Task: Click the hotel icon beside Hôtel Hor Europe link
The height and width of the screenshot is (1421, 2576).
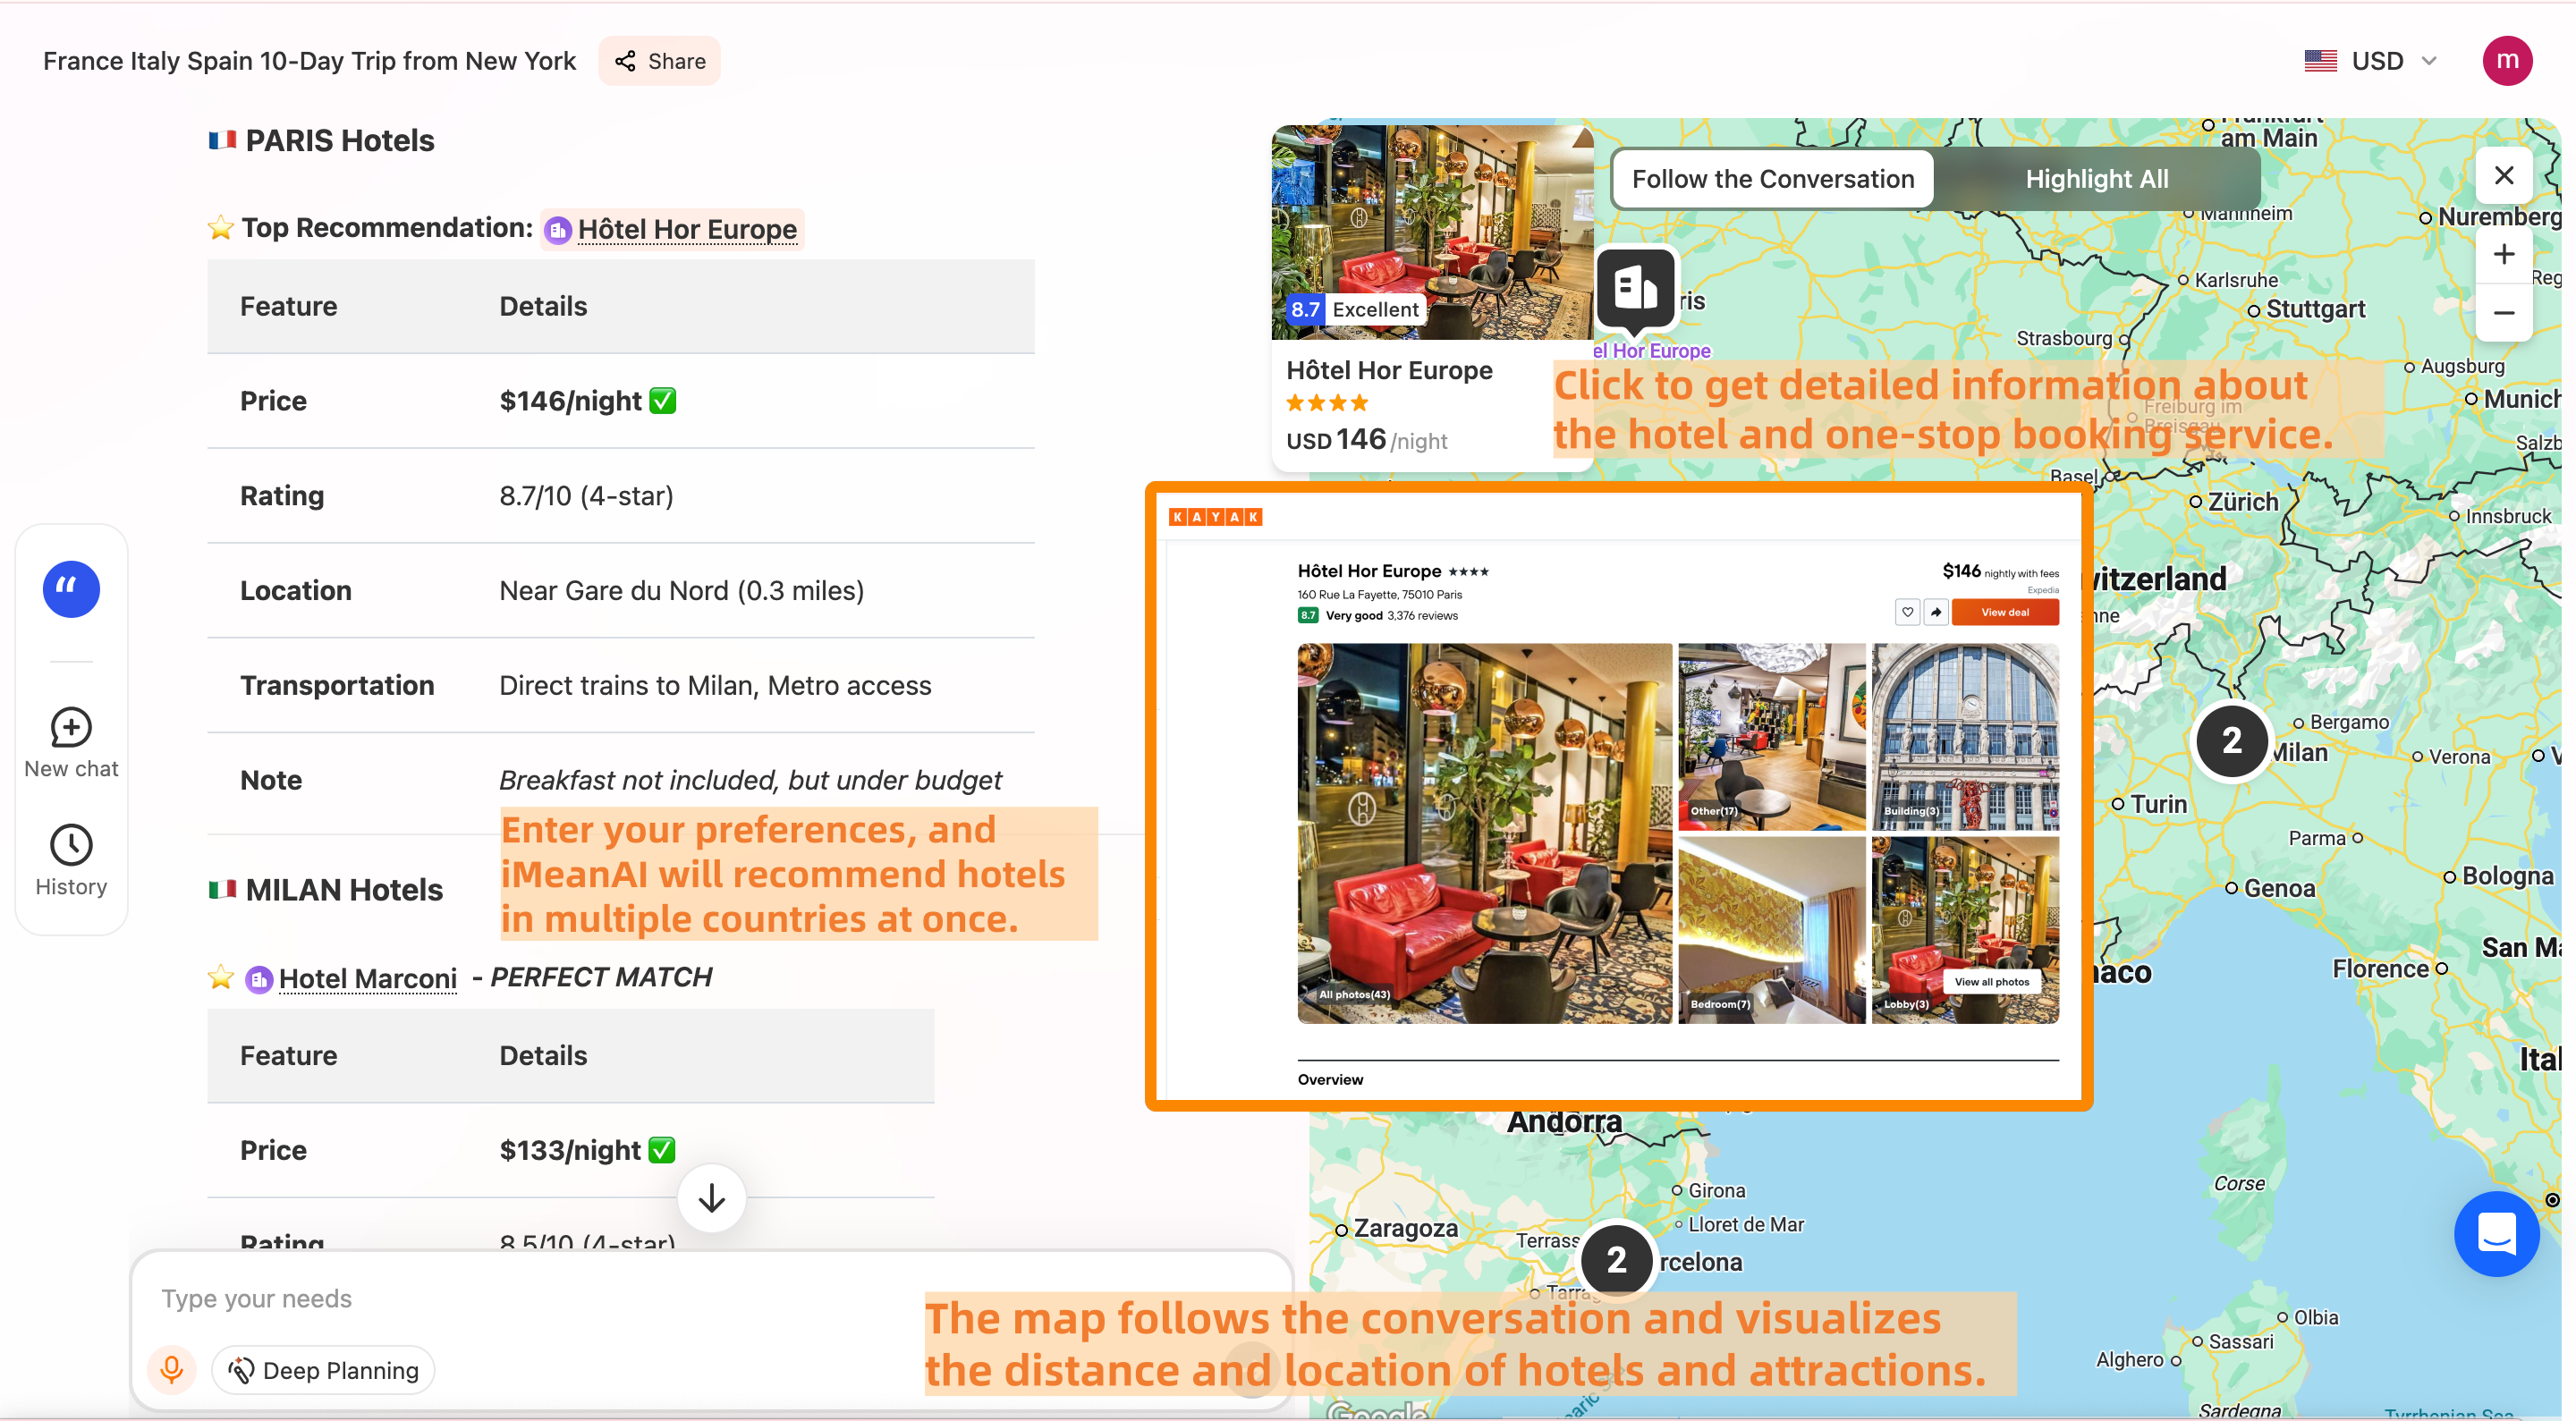Action: 558,230
